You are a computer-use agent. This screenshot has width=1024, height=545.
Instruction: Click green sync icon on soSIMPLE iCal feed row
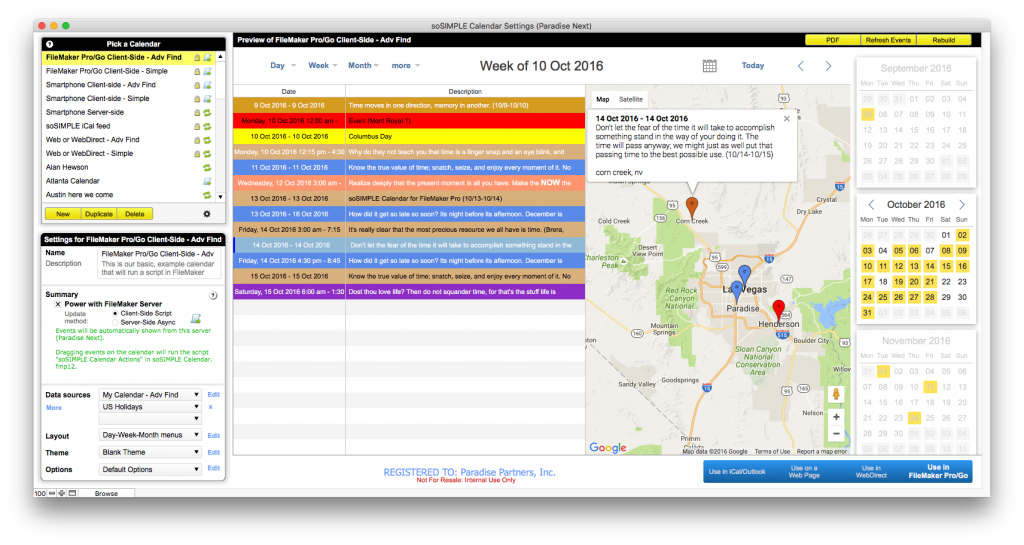(x=207, y=126)
